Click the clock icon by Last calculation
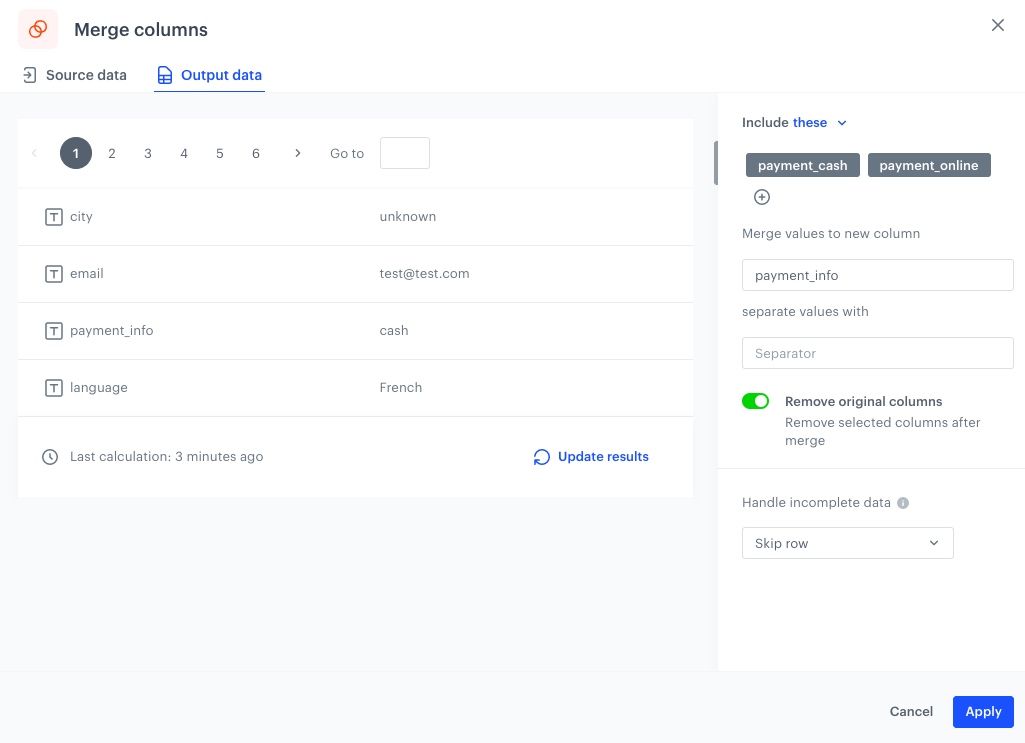Screen dimensions: 1025x743 50,457
